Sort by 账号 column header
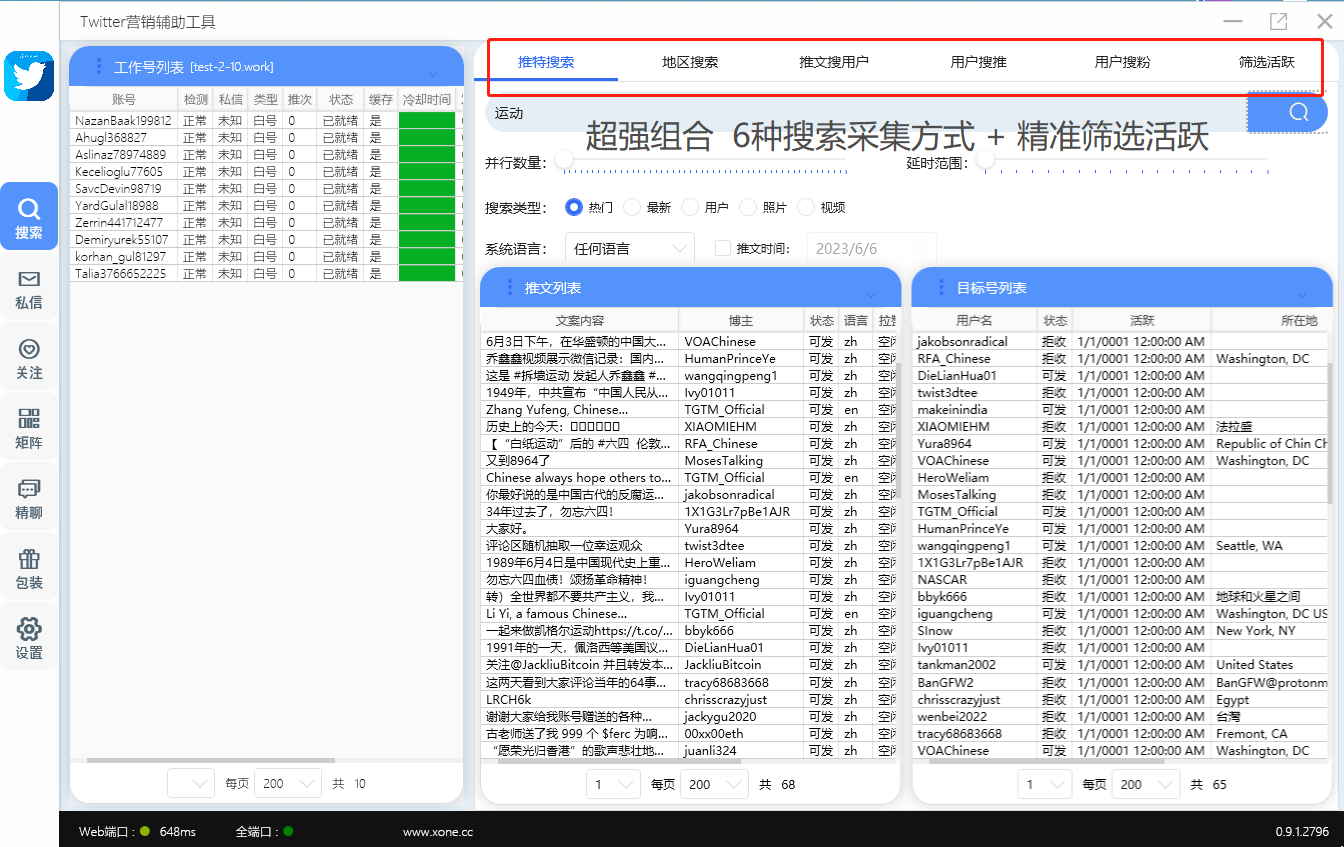Image resolution: width=1344 pixels, height=847 pixels. pos(124,100)
